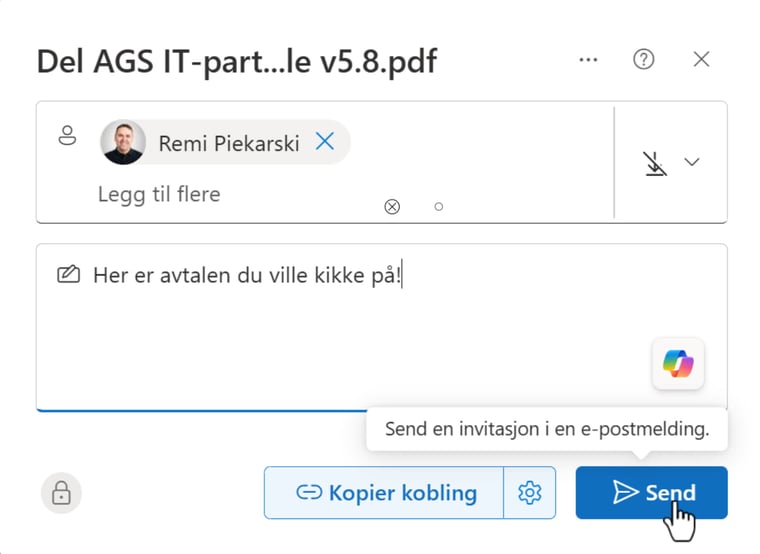
Task: Click the lock icon at bottom left
Action: click(61, 493)
